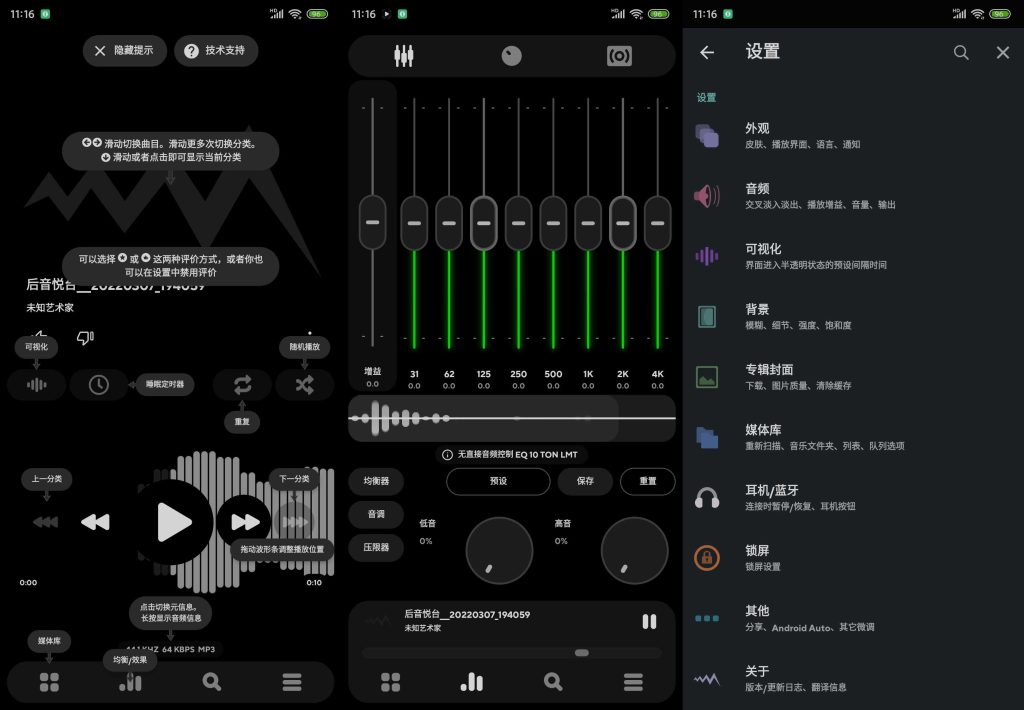Switch to the knob tone panel icon
This screenshot has height=710, width=1024.
pos(511,56)
